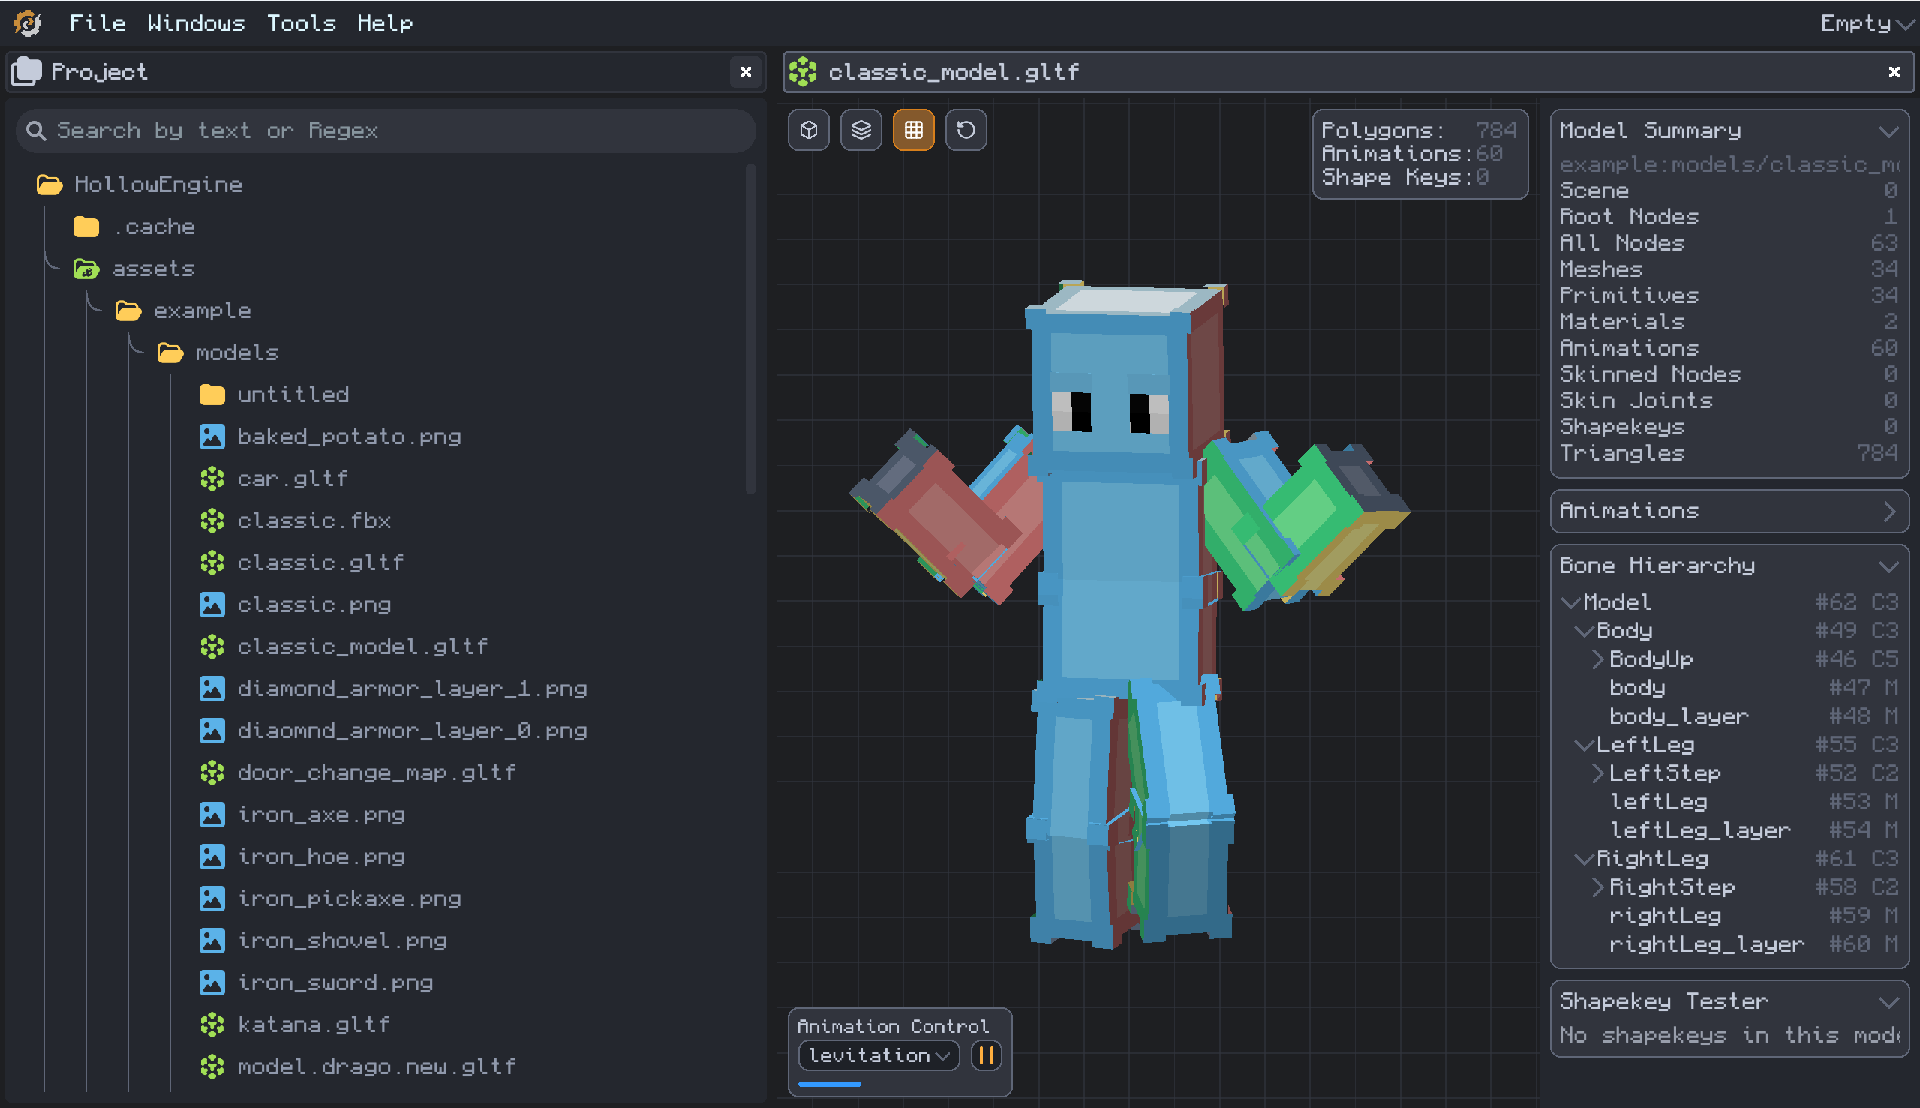Select the rightLeg_layer mesh entry
Screen dimensions: 1920x1108
pos(1706,944)
